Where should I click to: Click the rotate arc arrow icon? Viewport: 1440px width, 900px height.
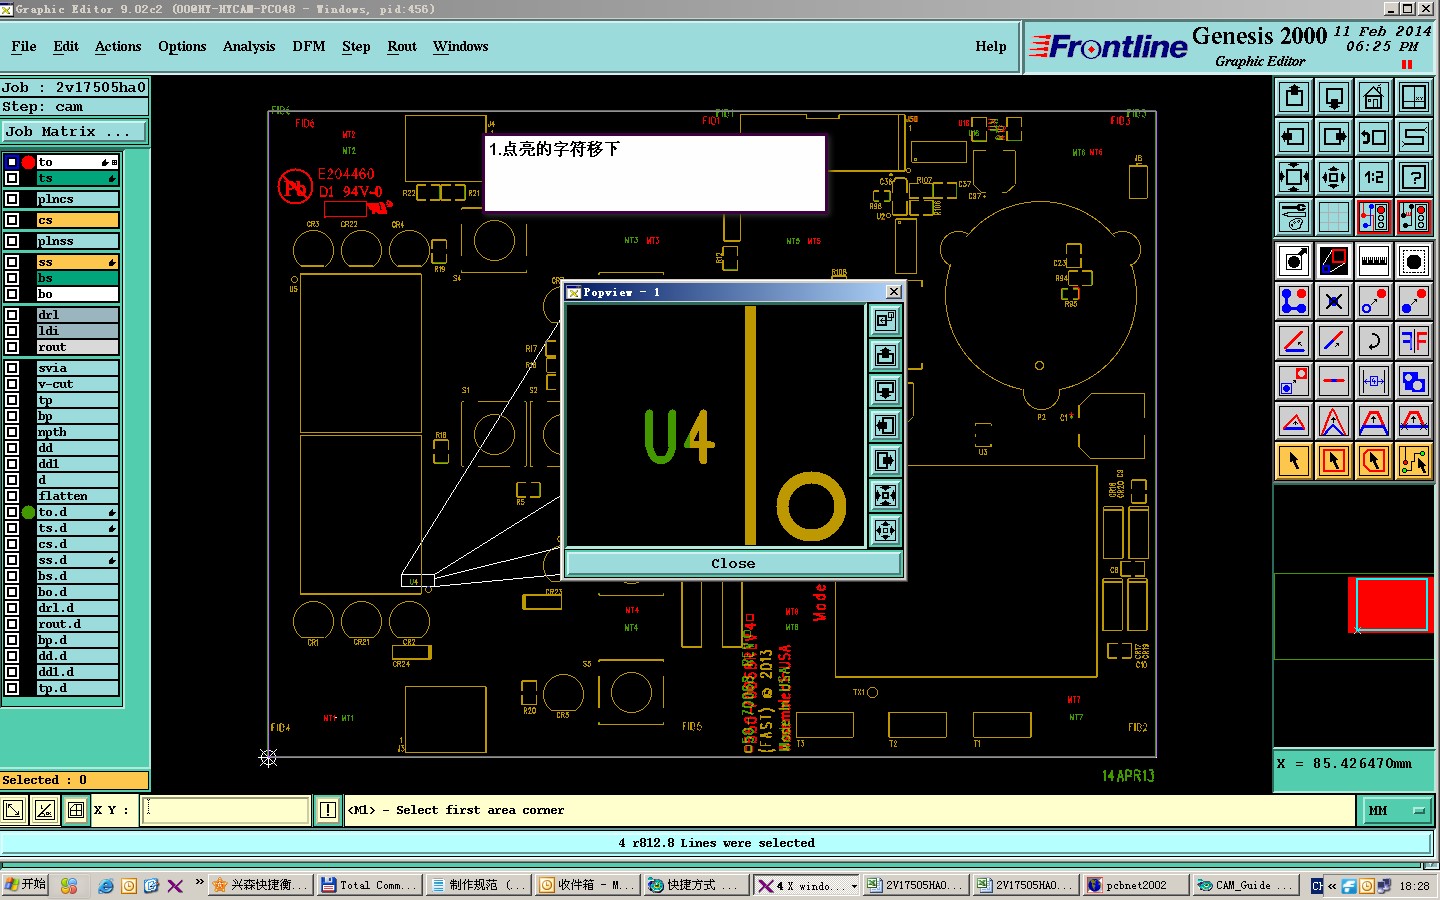tap(1374, 341)
